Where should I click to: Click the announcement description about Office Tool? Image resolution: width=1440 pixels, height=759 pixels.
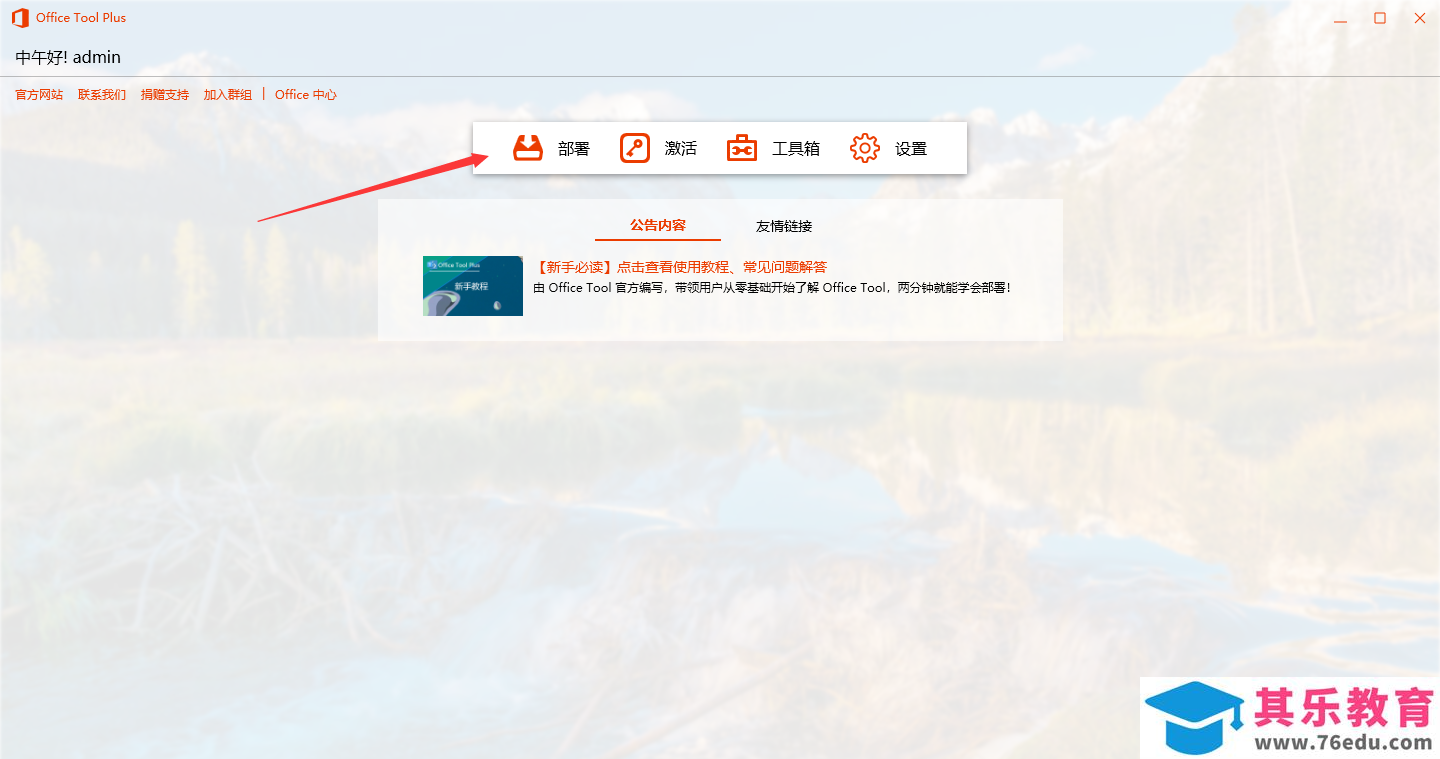tap(772, 288)
